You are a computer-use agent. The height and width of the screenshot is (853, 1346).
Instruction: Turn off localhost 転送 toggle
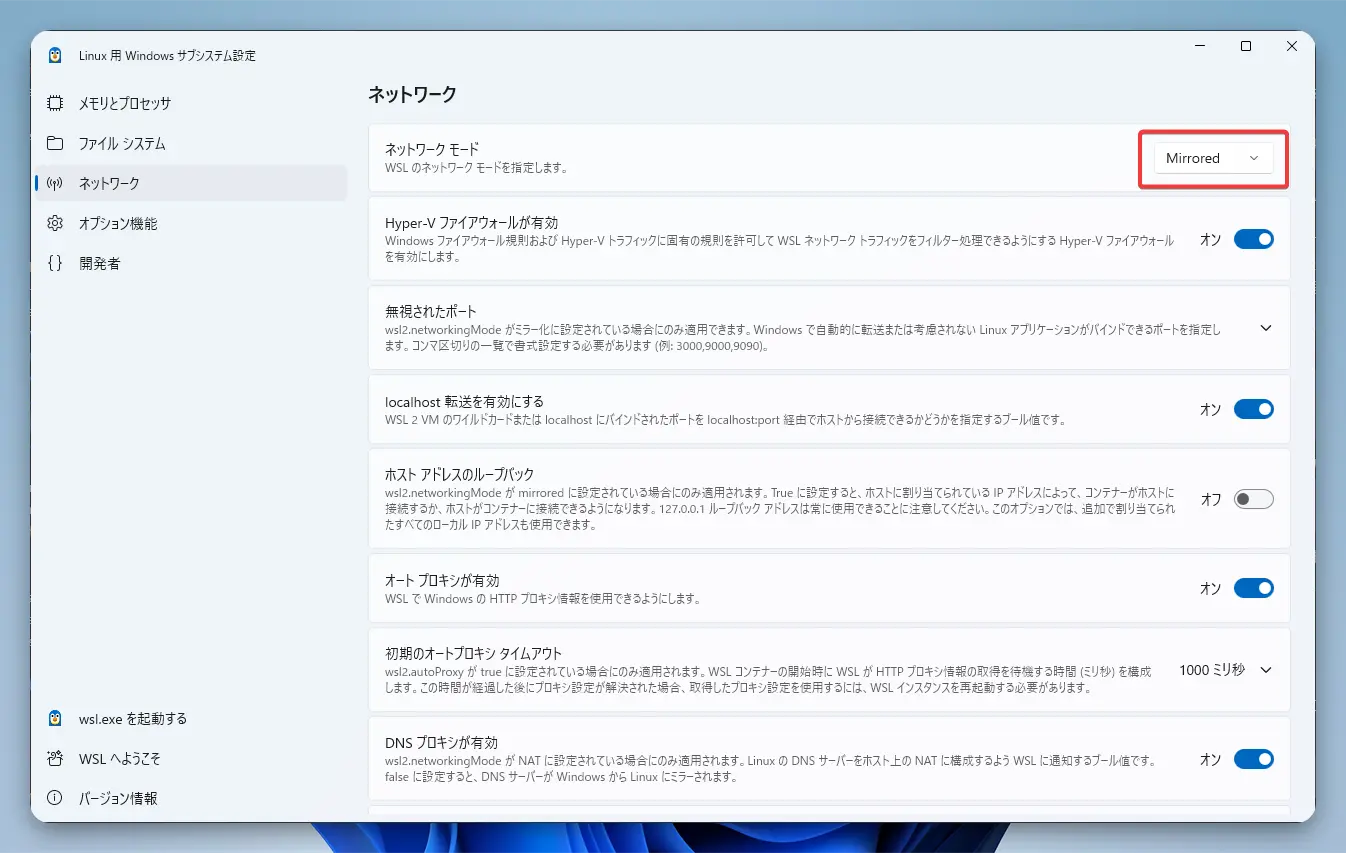(x=1253, y=409)
